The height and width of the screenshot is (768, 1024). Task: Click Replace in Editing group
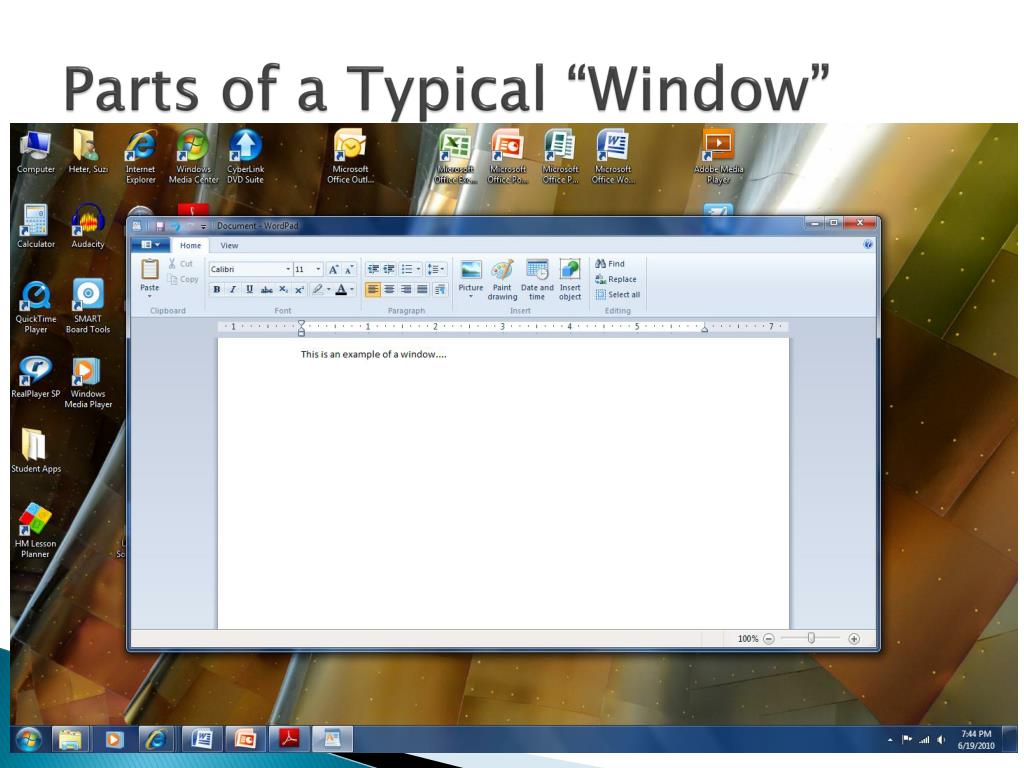[x=615, y=280]
